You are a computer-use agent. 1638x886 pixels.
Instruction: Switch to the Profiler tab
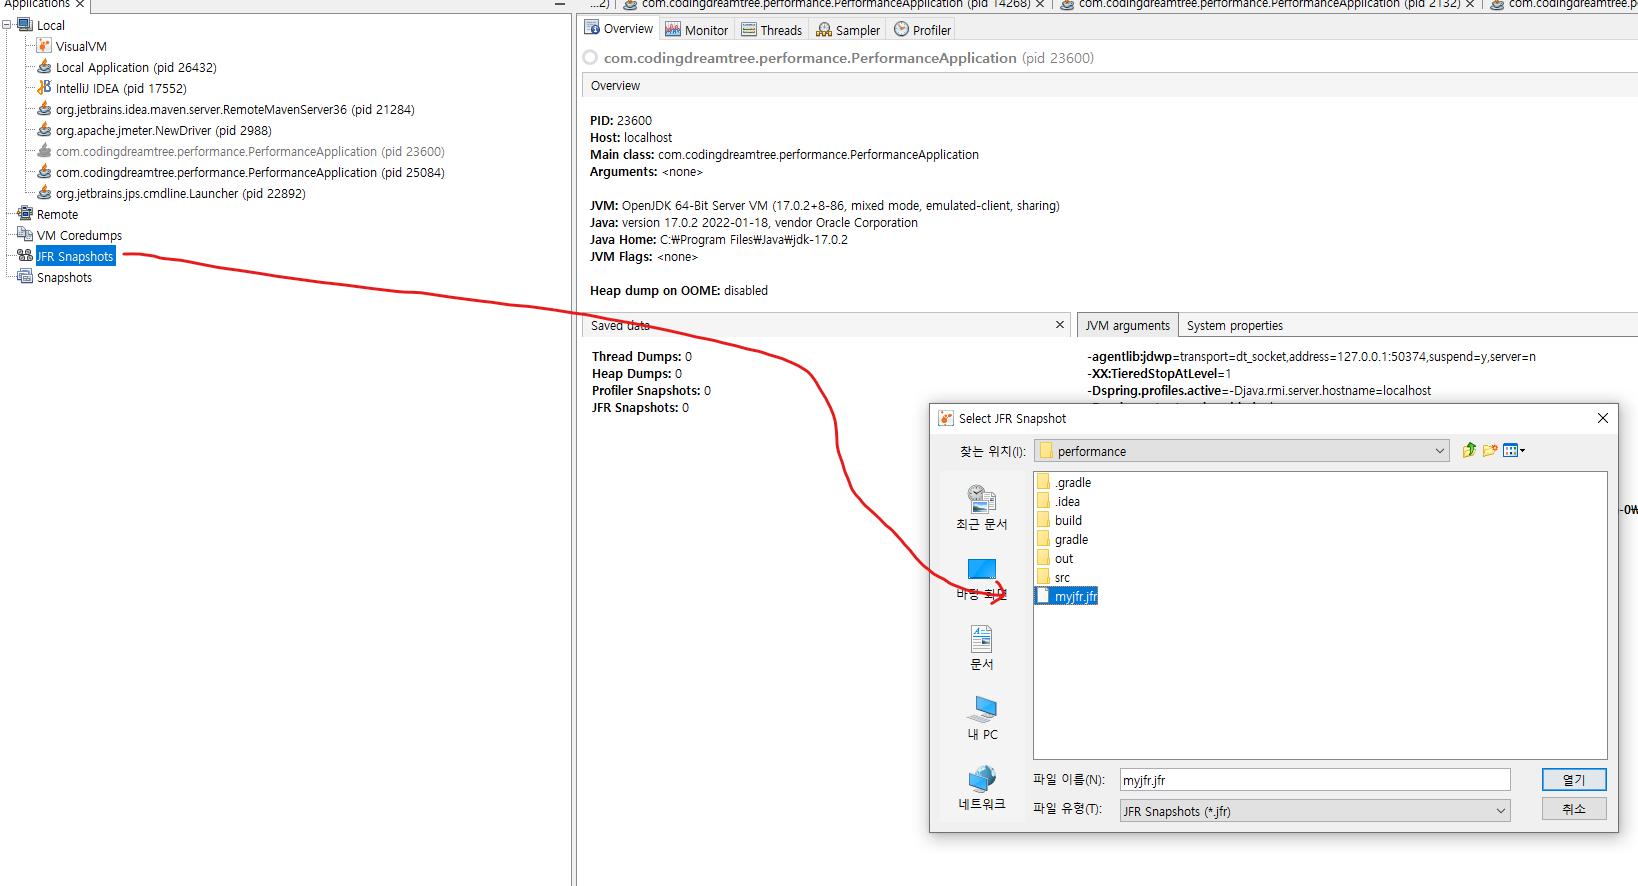point(922,30)
